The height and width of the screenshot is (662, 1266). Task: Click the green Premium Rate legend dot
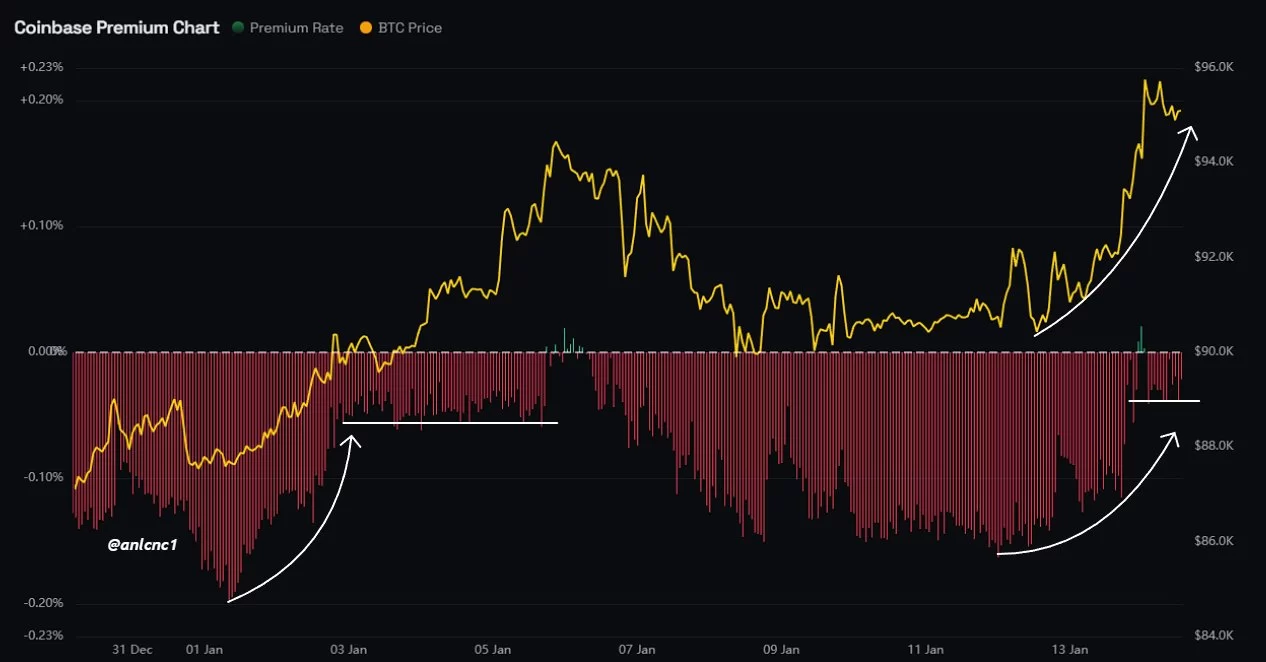237,28
